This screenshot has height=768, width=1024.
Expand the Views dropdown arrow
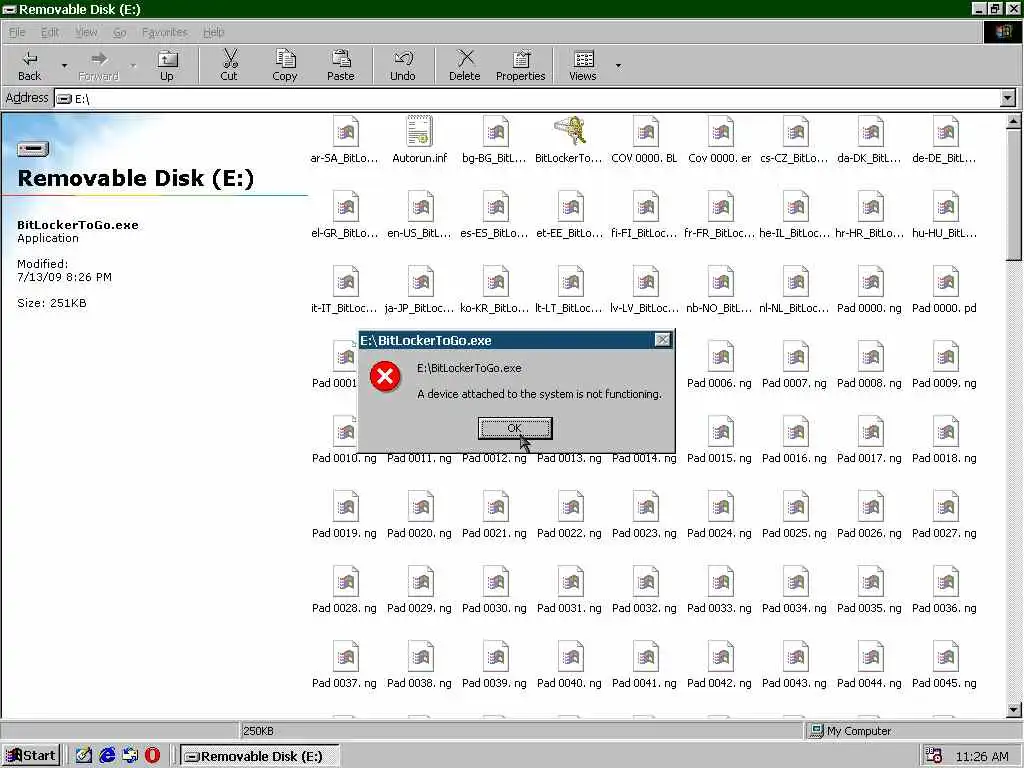pos(618,65)
